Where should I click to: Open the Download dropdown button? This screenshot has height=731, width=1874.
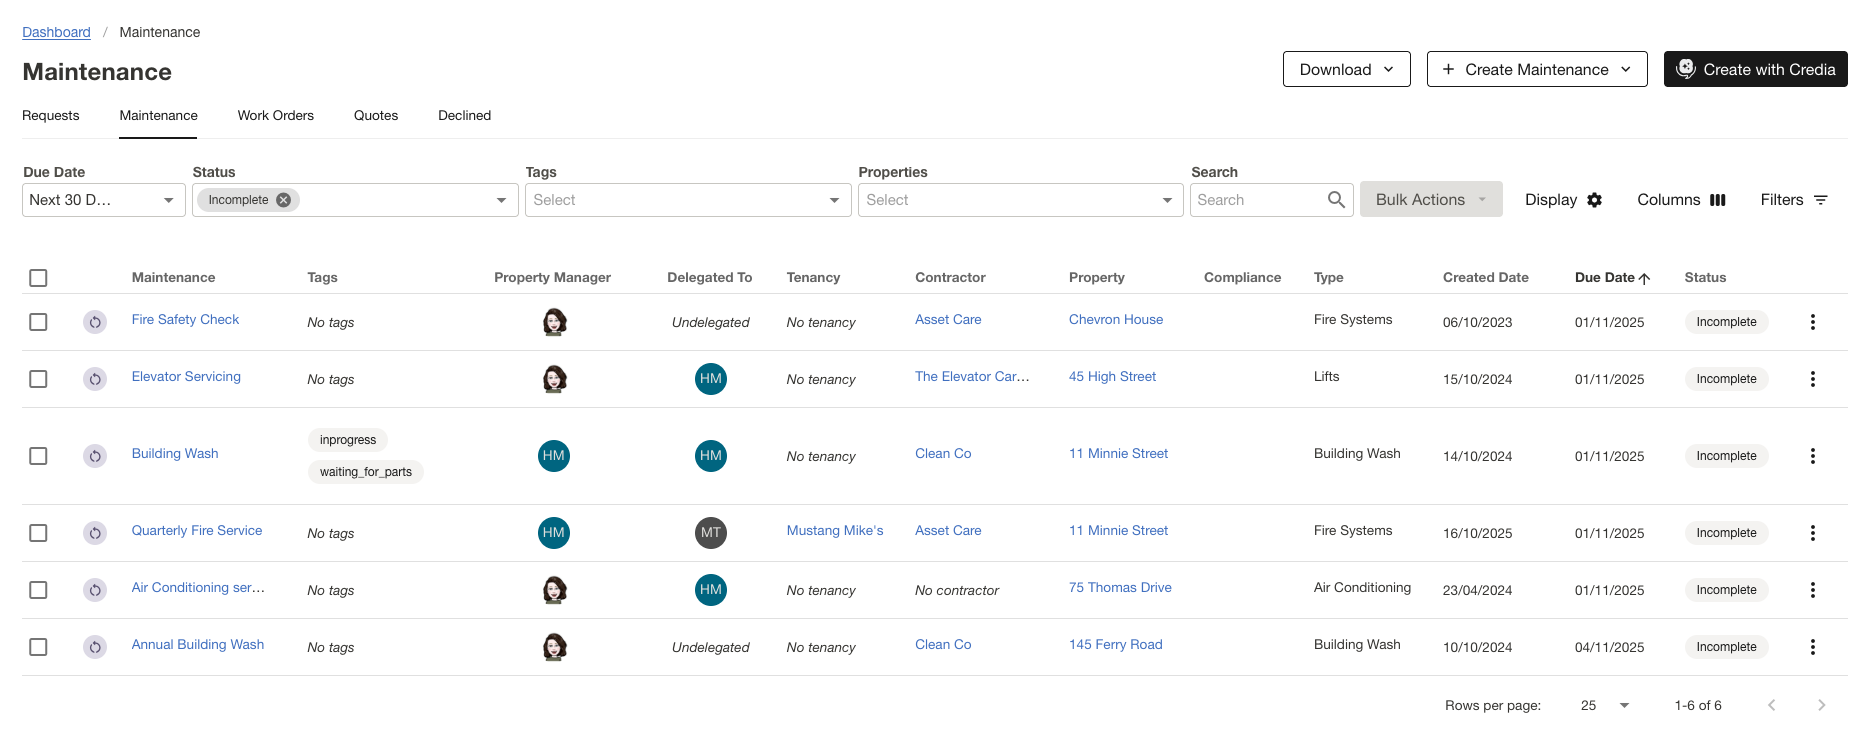tap(1346, 69)
